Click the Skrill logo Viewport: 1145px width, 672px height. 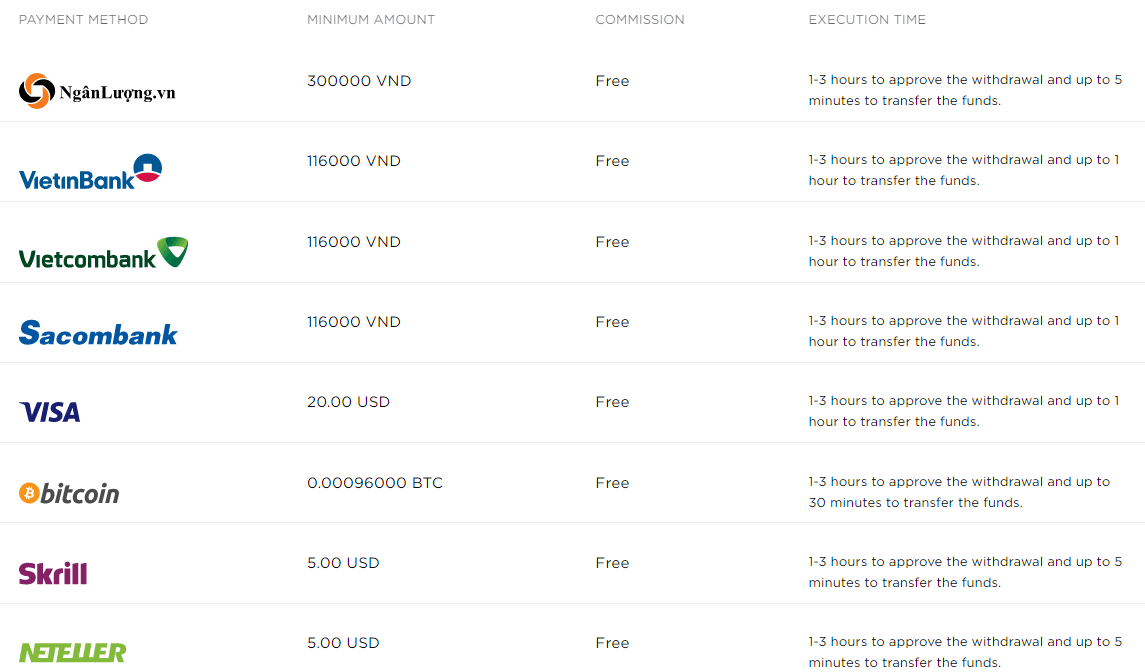(x=53, y=573)
